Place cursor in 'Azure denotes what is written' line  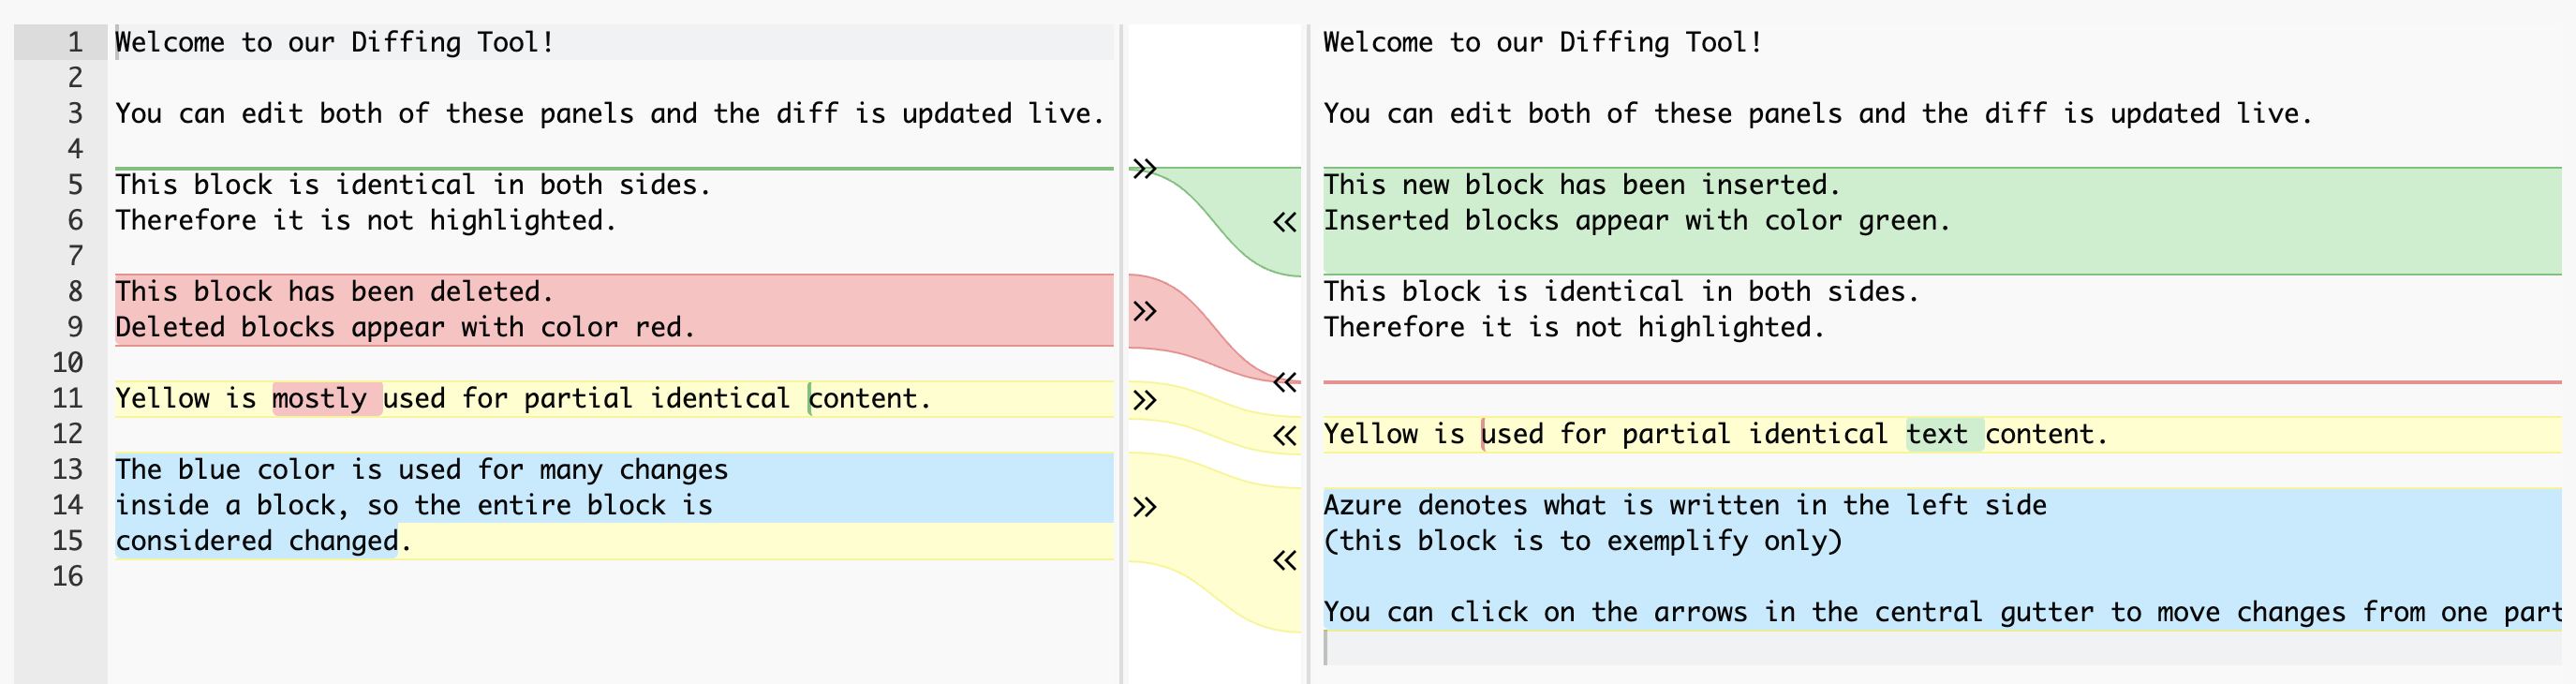pyautogui.click(x=1685, y=505)
